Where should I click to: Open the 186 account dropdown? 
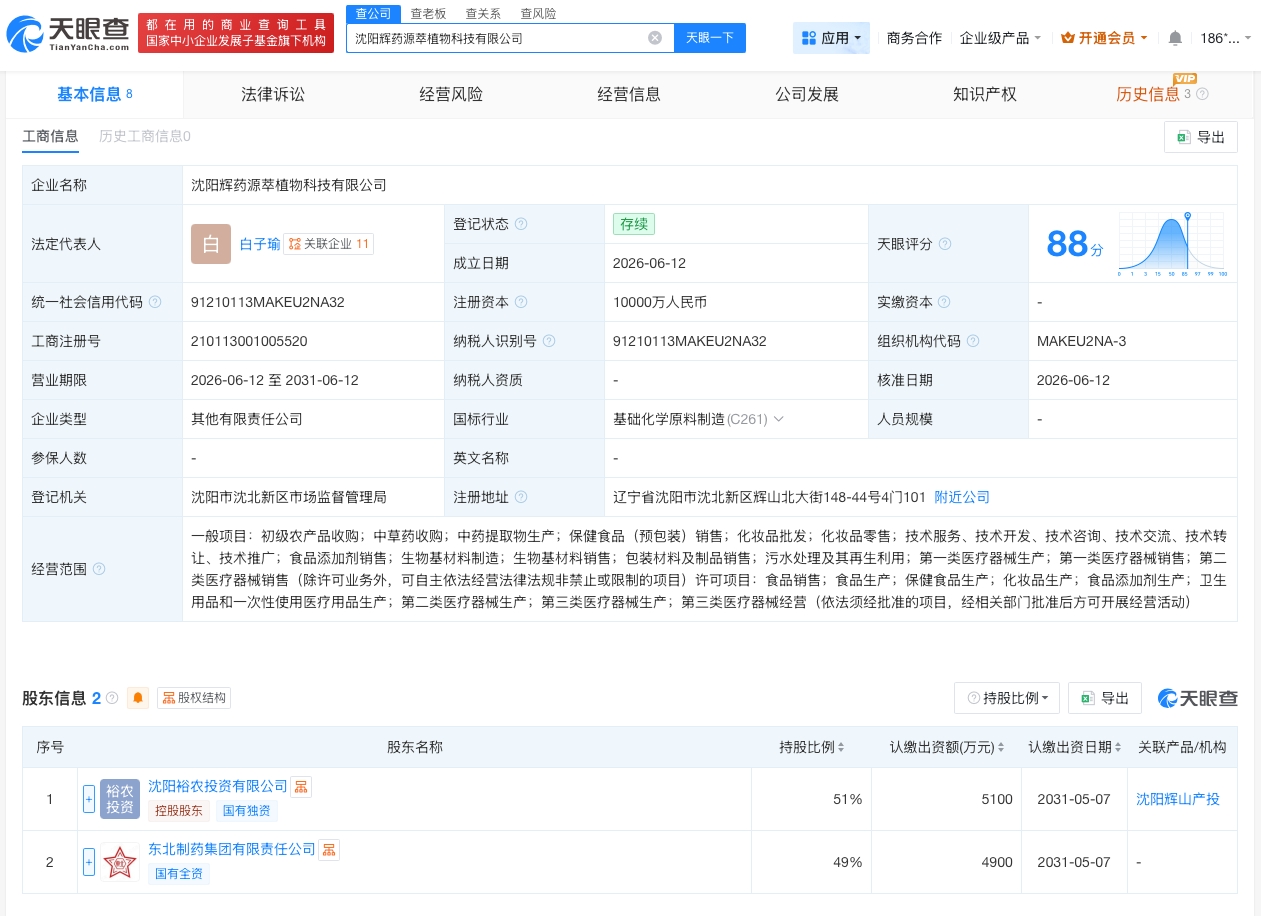coord(1225,38)
